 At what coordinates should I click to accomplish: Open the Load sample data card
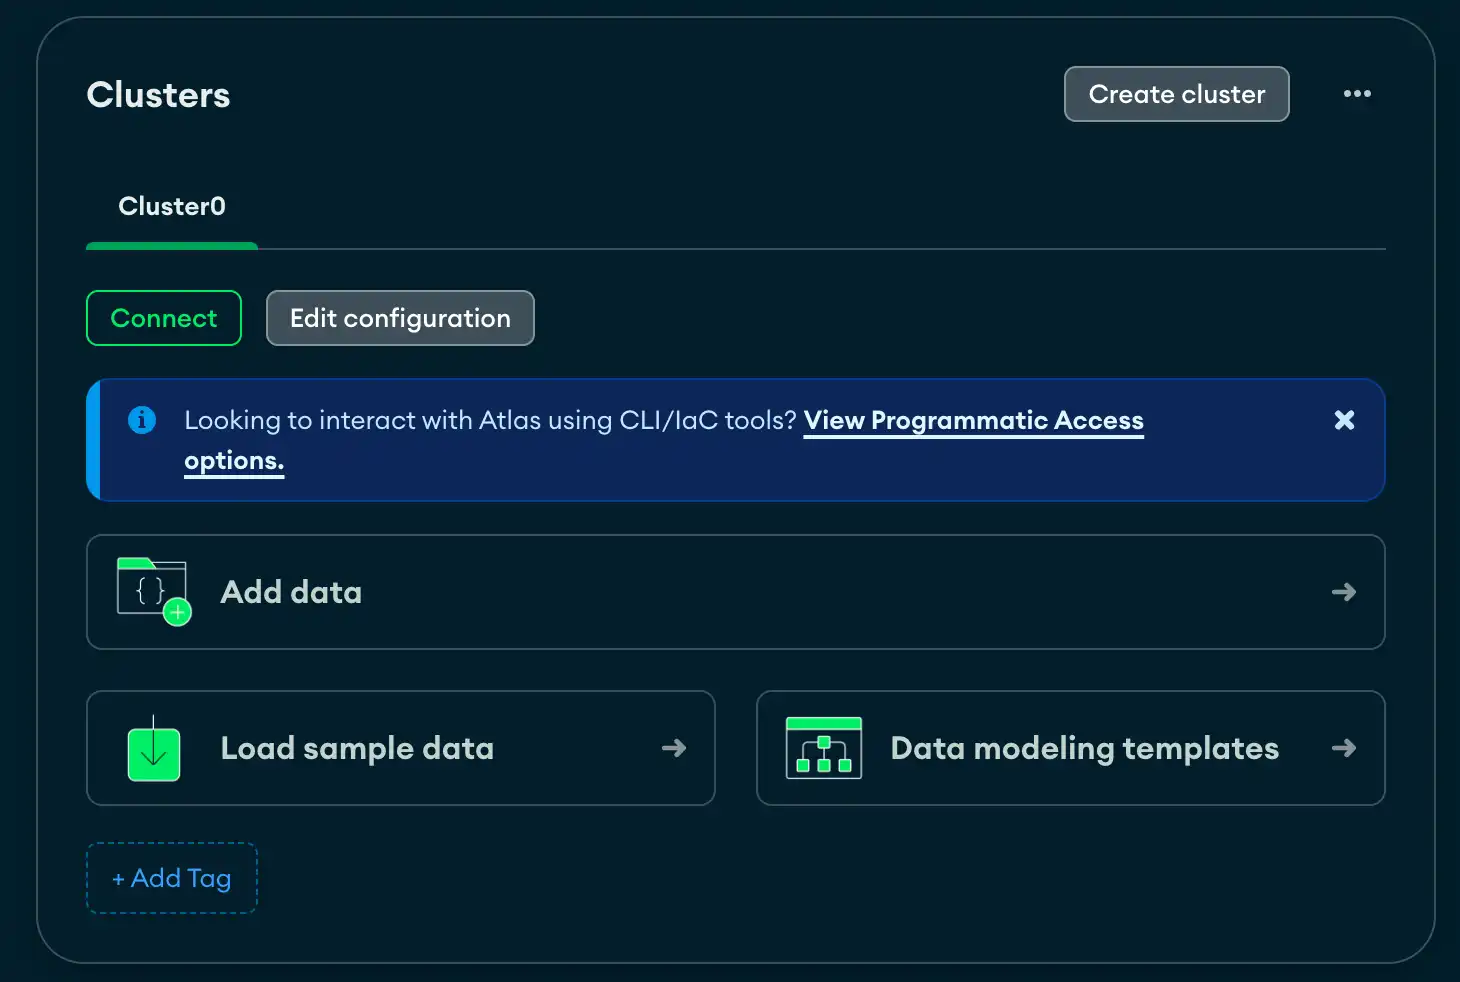400,748
